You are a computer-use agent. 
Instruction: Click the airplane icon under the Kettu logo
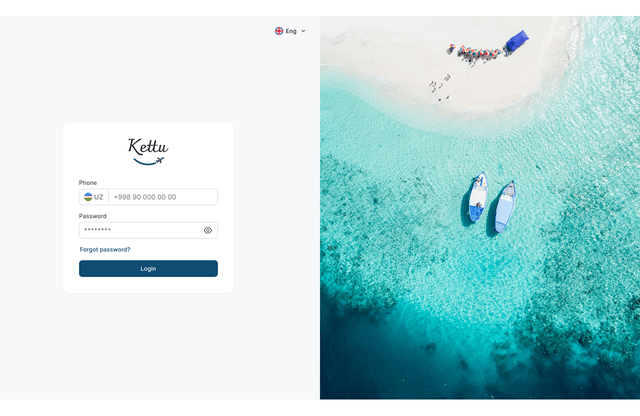point(160,160)
